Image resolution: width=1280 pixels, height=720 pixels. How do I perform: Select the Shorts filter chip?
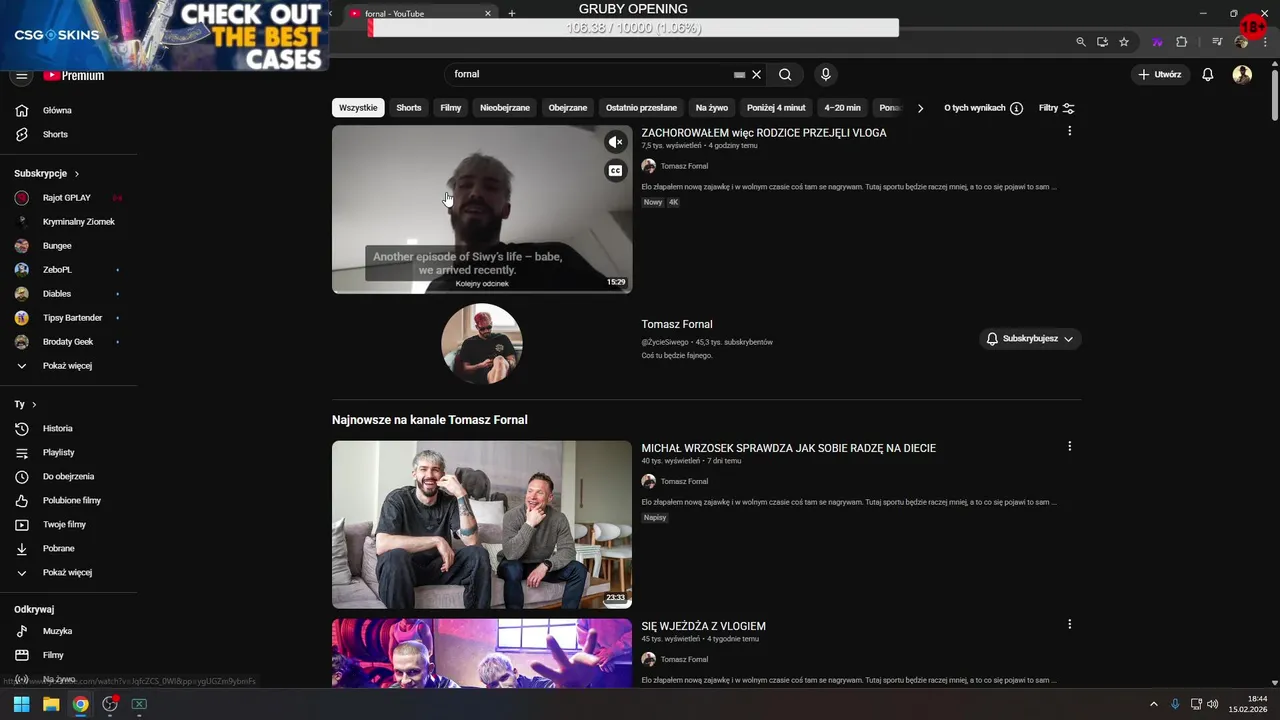pyautogui.click(x=409, y=108)
